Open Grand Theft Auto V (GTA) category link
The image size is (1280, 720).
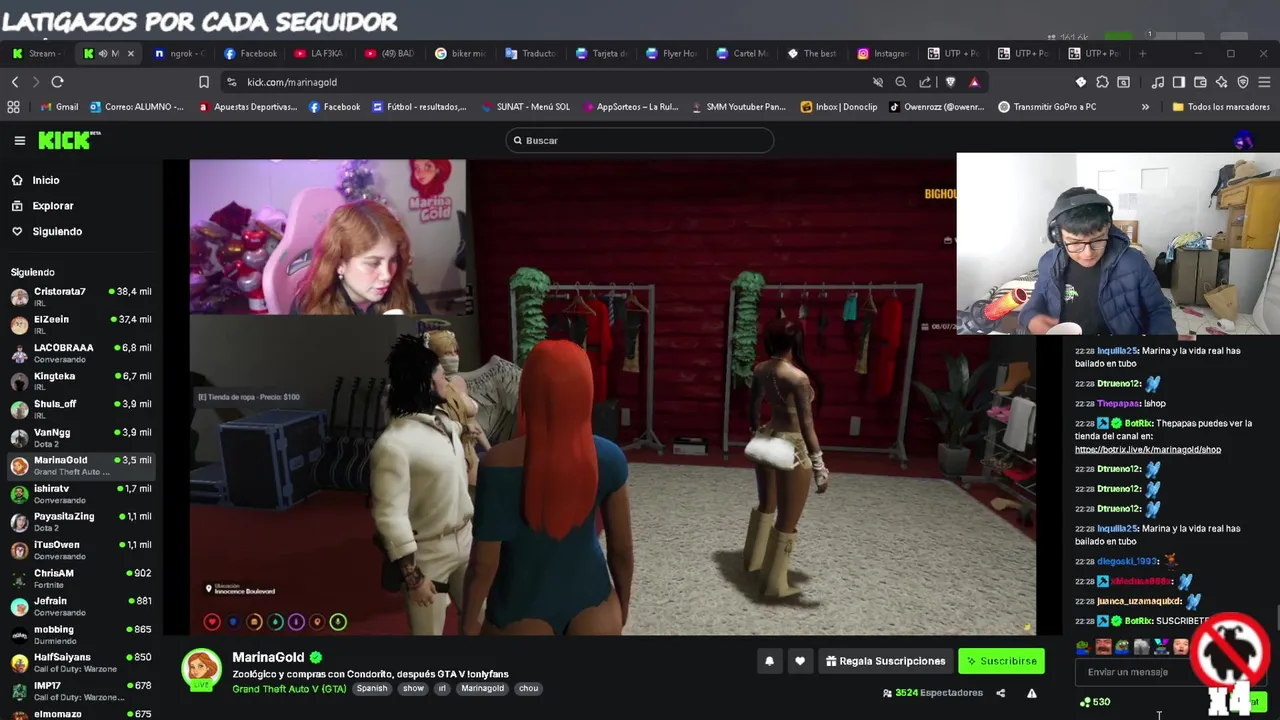289,689
